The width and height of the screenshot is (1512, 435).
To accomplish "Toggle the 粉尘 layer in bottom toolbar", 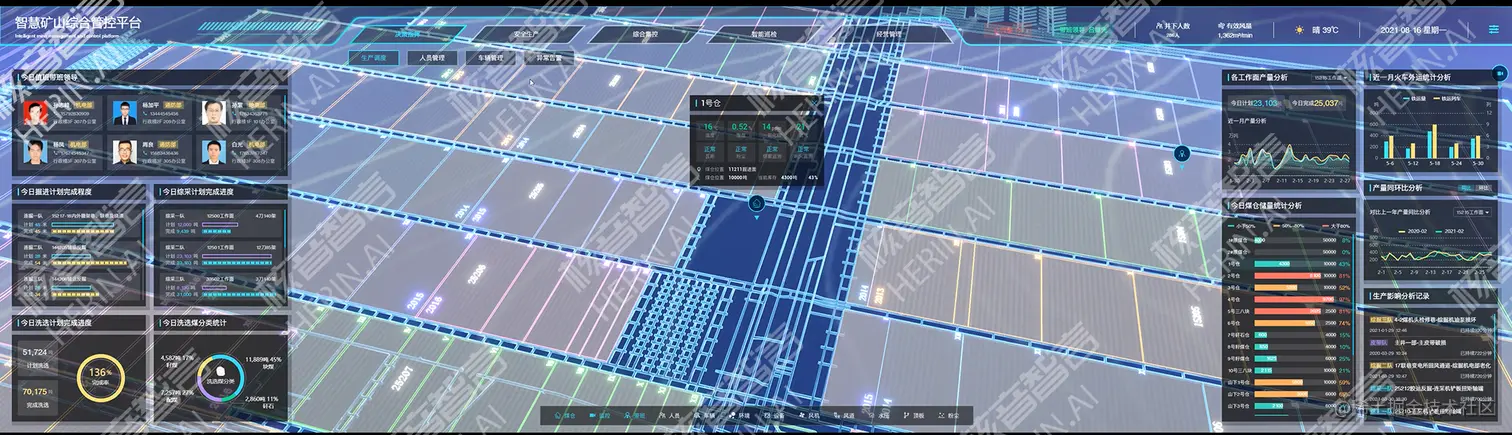I will pos(949,415).
